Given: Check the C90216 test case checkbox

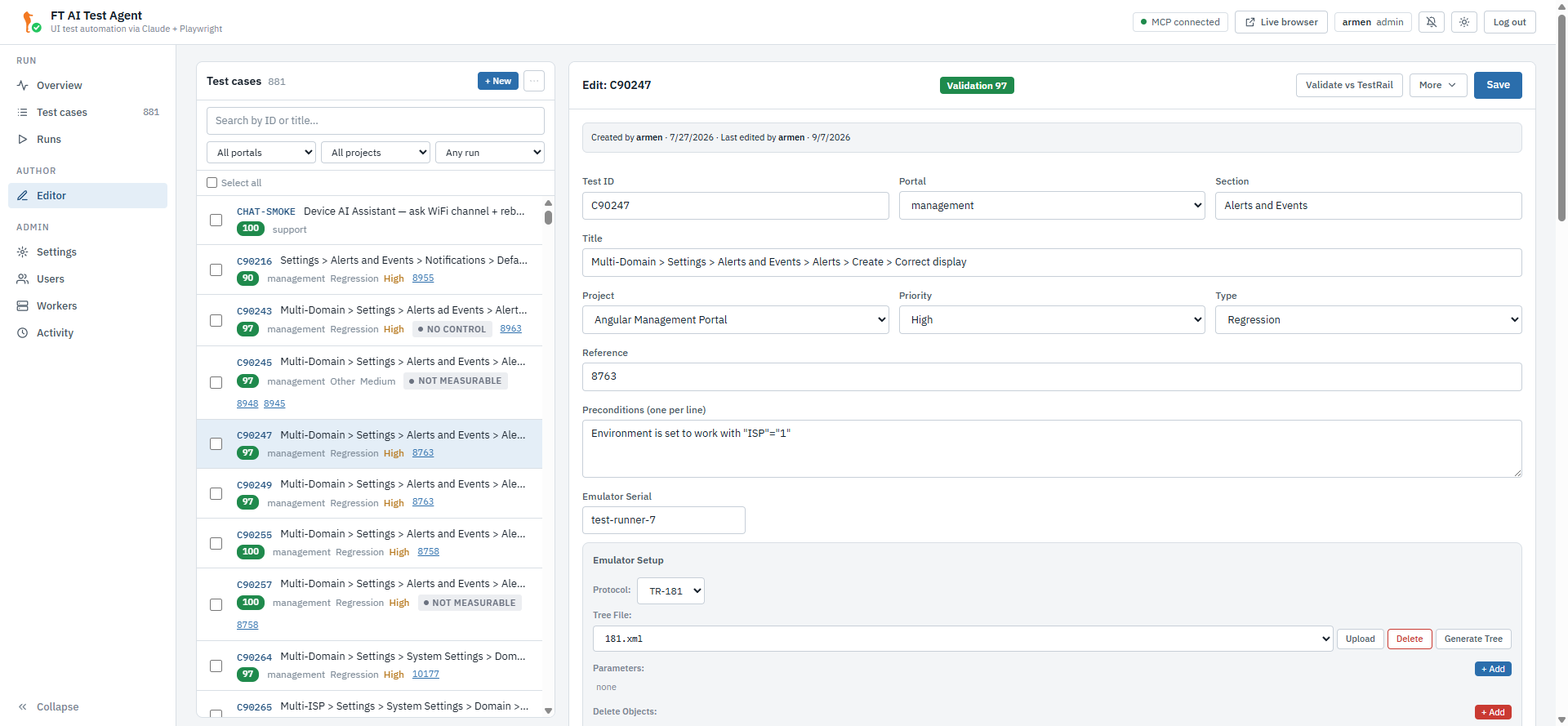Looking at the screenshot, I should point(216,270).
